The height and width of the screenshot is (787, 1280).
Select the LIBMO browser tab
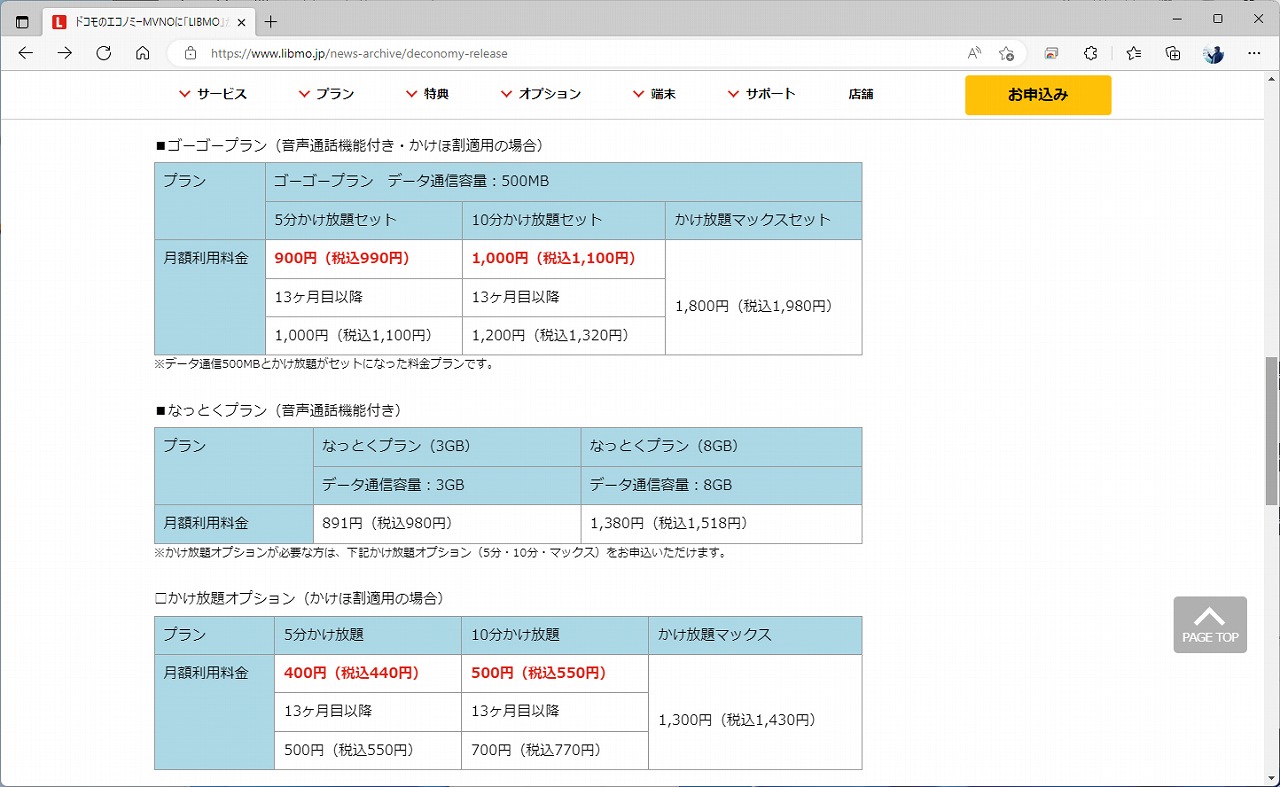click(150, 21)
